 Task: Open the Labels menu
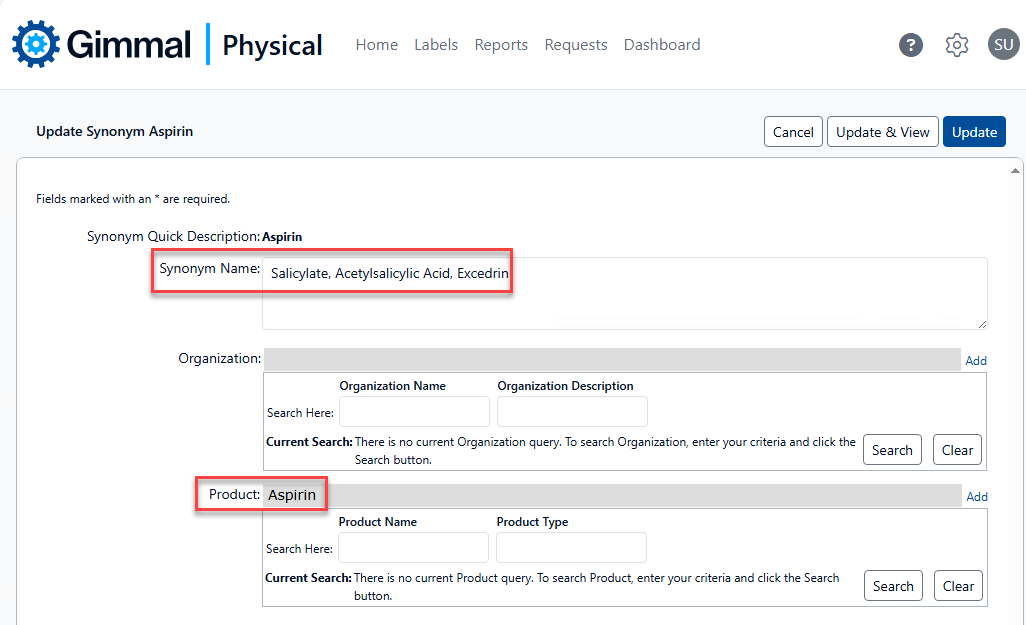point(436,45)
